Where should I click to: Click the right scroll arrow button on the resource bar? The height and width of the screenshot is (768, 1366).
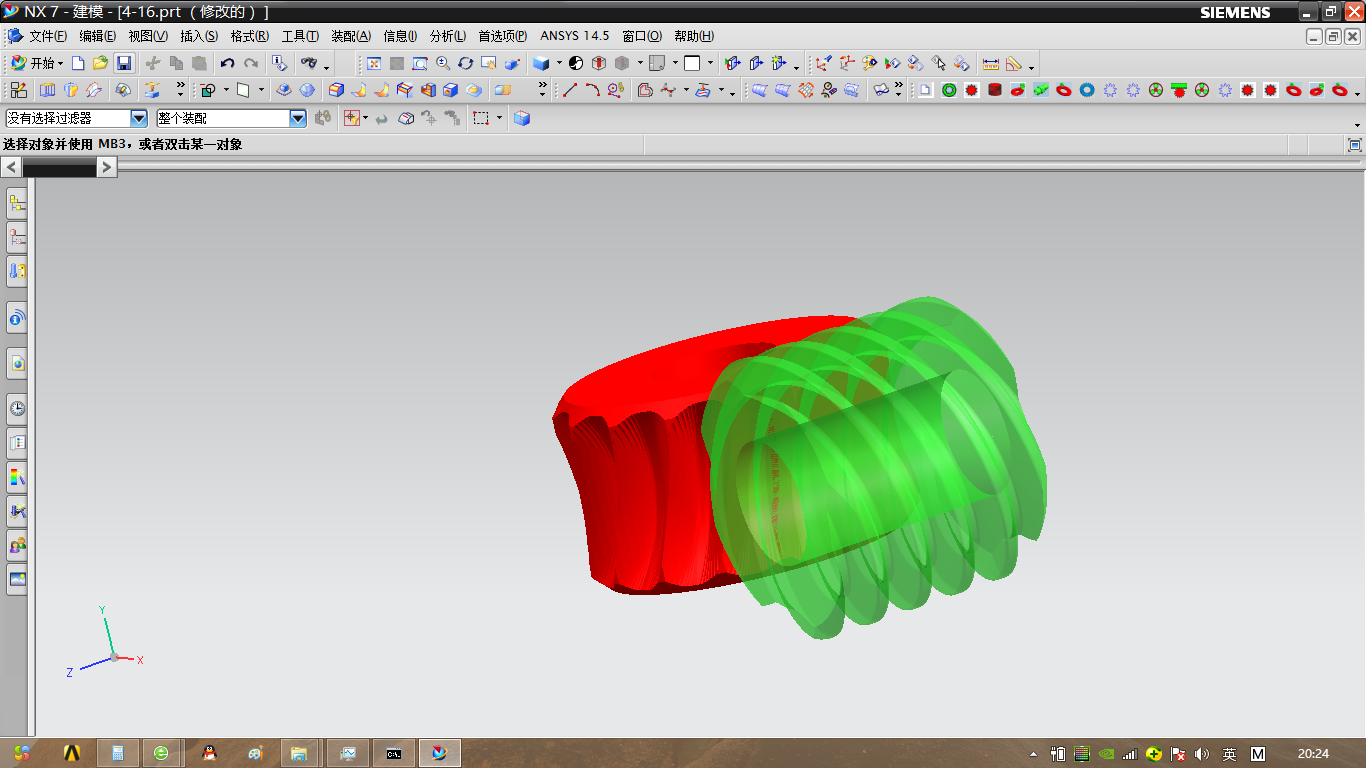point(107,168)
